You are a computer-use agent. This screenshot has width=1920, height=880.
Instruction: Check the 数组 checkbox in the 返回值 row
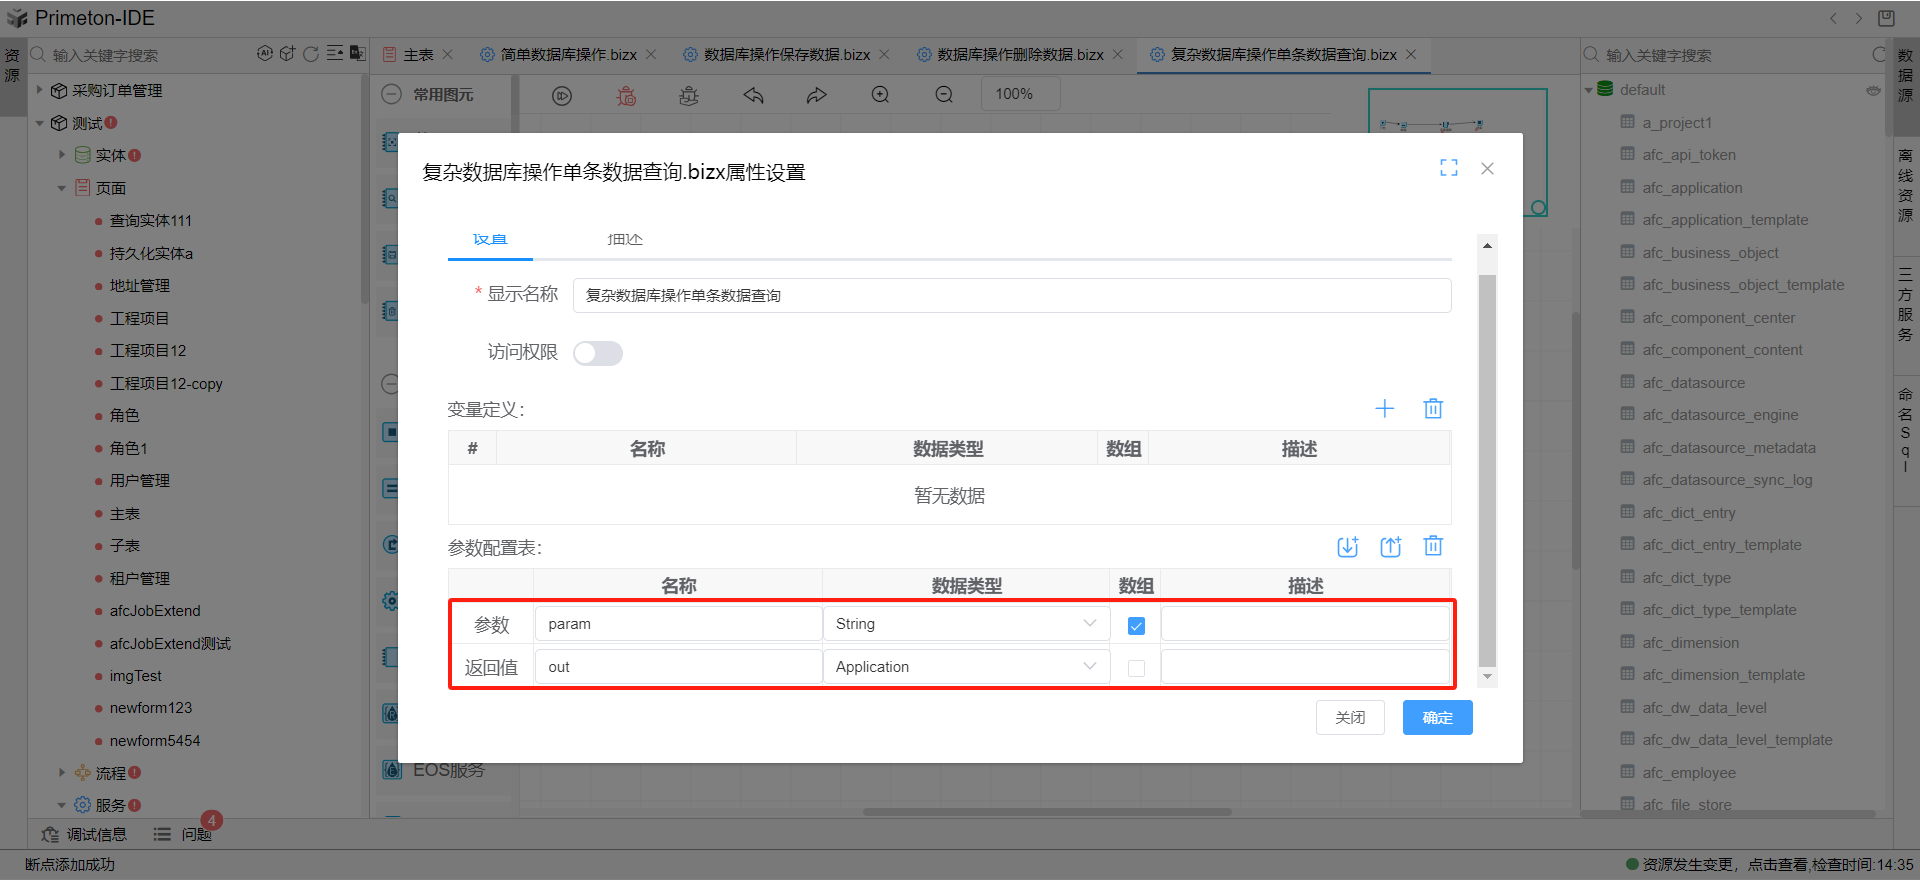1136,668
